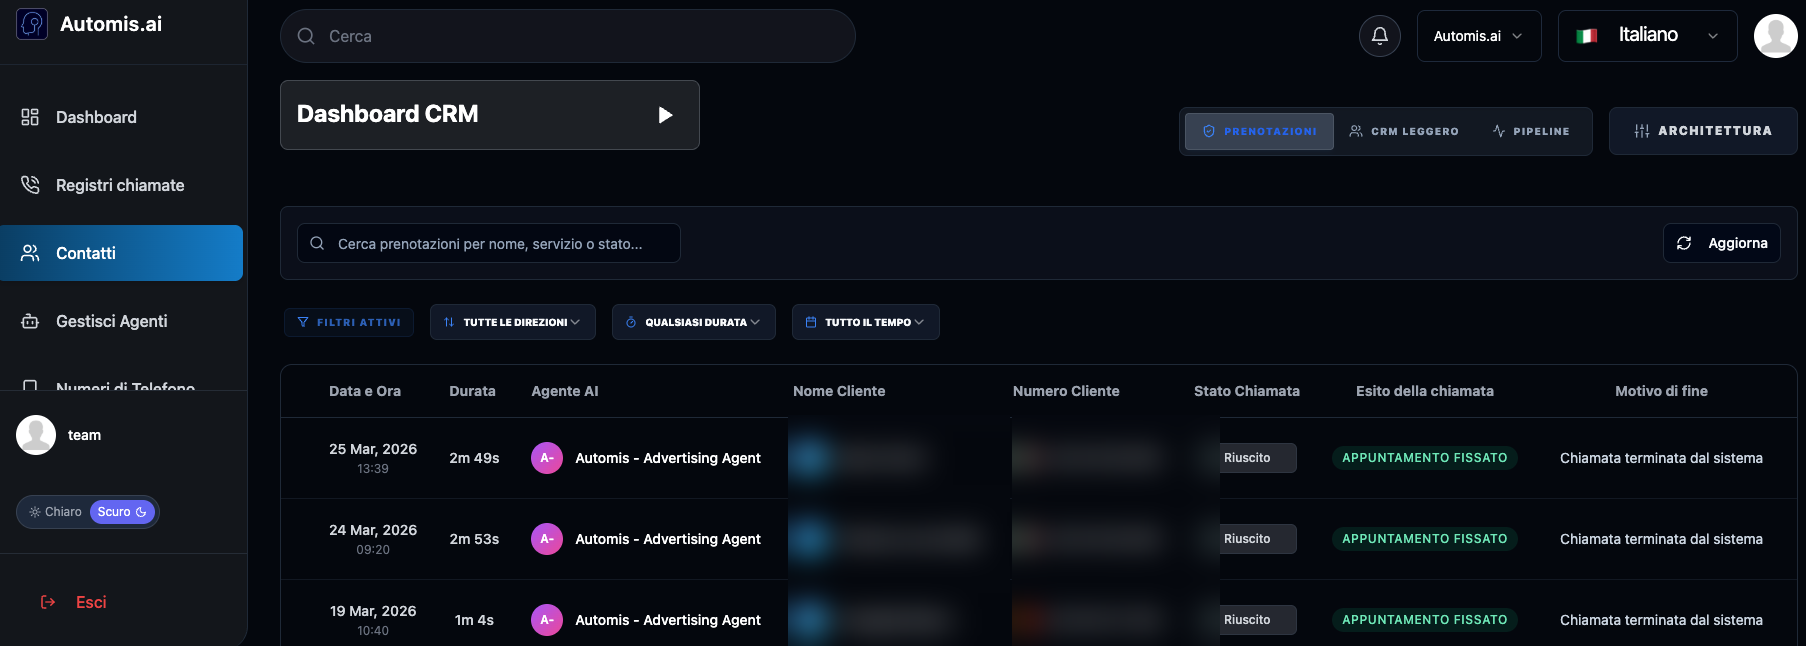Click the Numero Cliente column header
Screen dimensions: 1806x646
(1066, 391)
